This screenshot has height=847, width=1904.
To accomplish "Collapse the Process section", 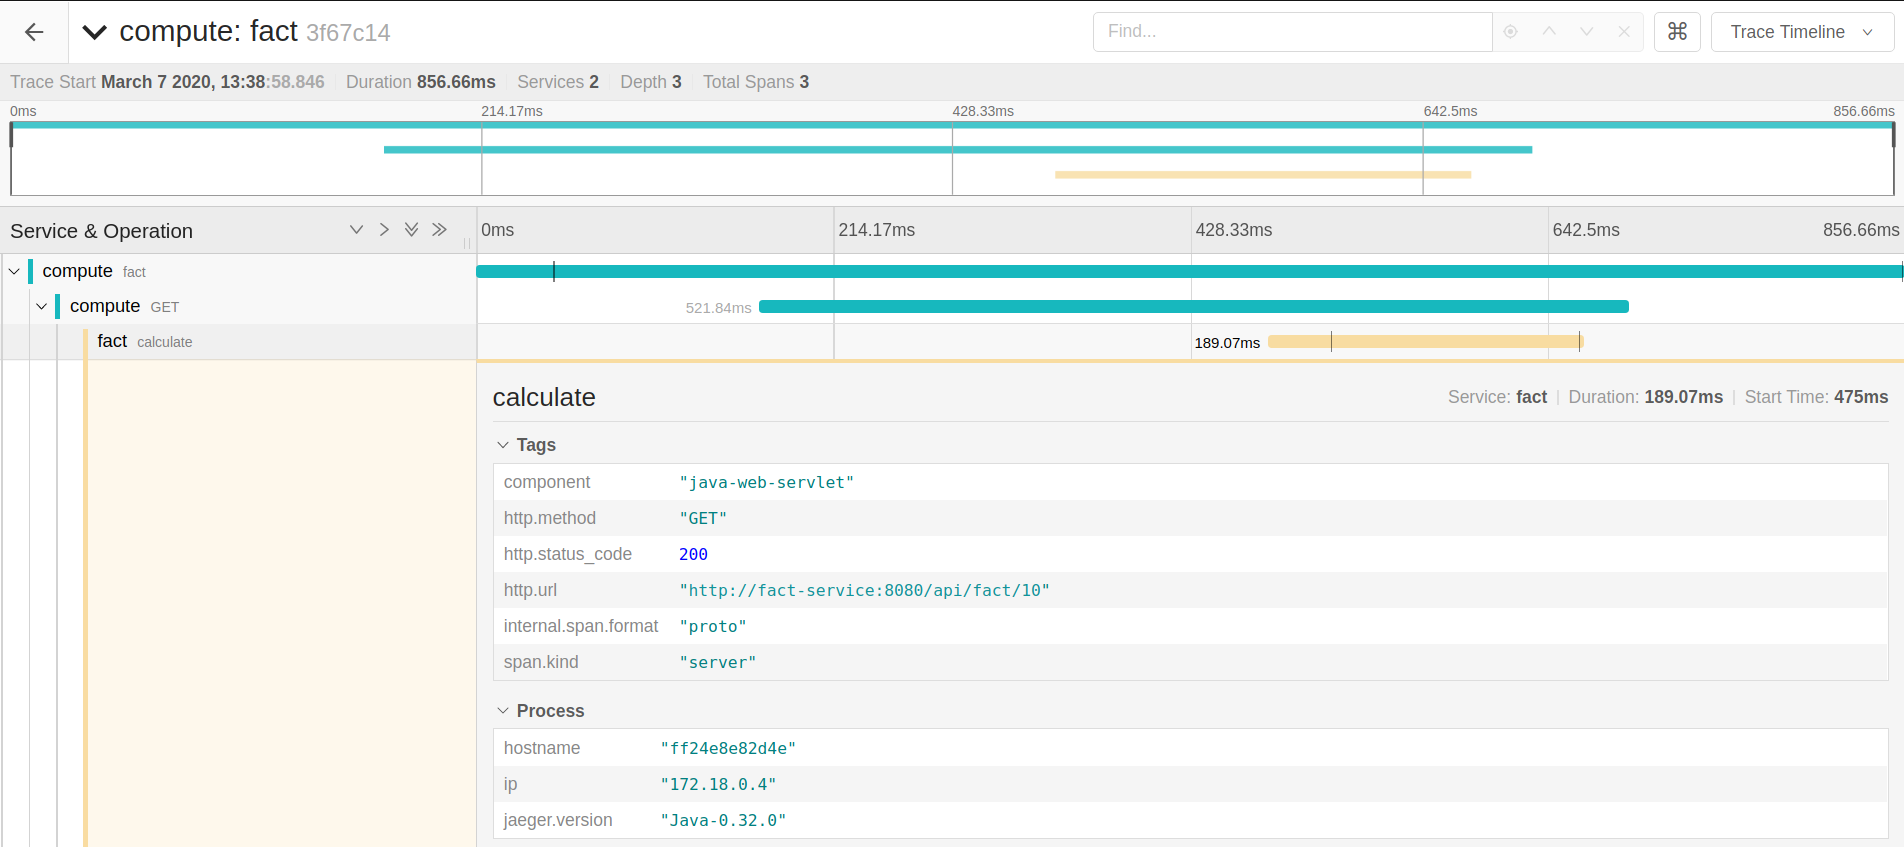I will (503, 711).
